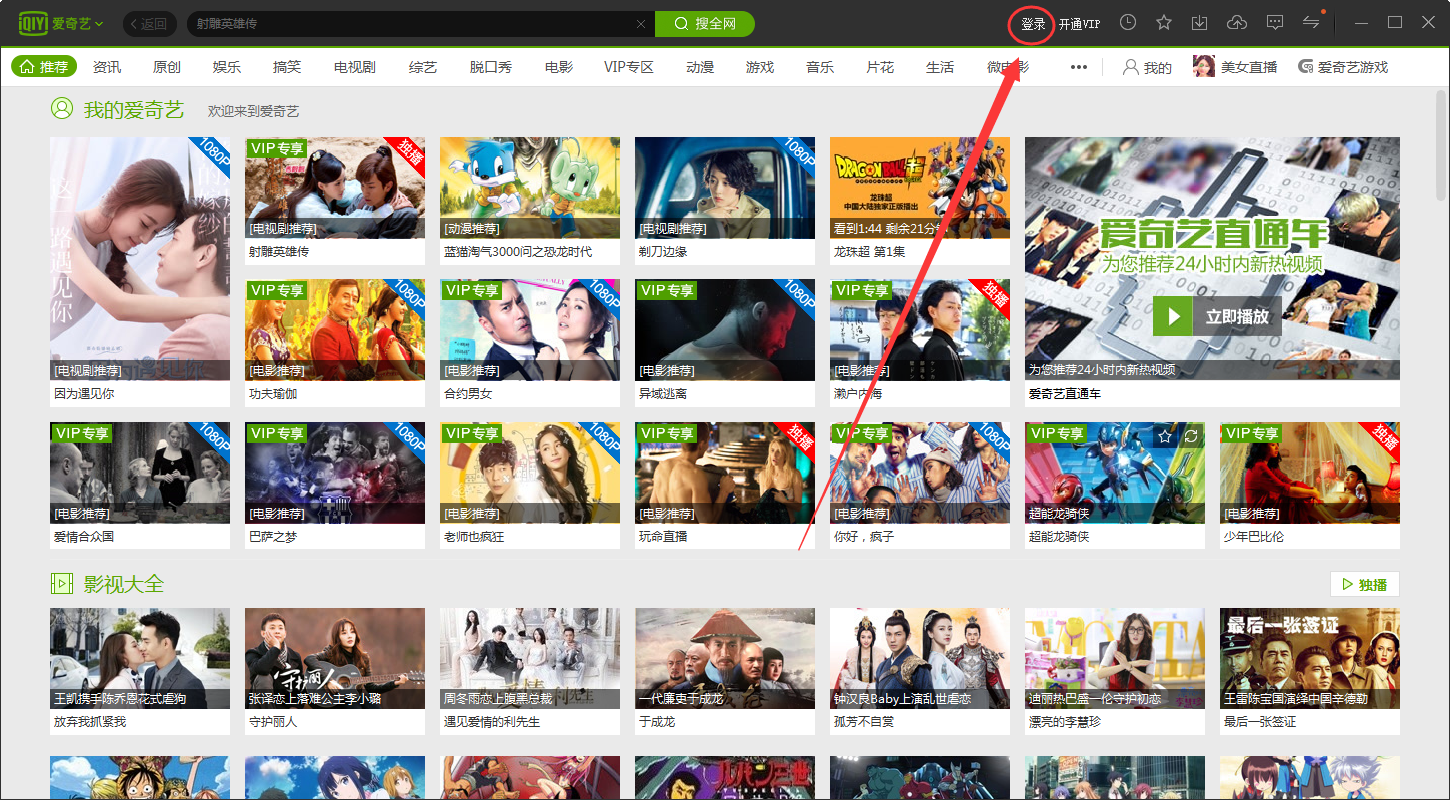Viewport: 1450px width, 800px height.
Task: Open the 生活 tab
Action: pyautogui.click(x=940, y=67)
